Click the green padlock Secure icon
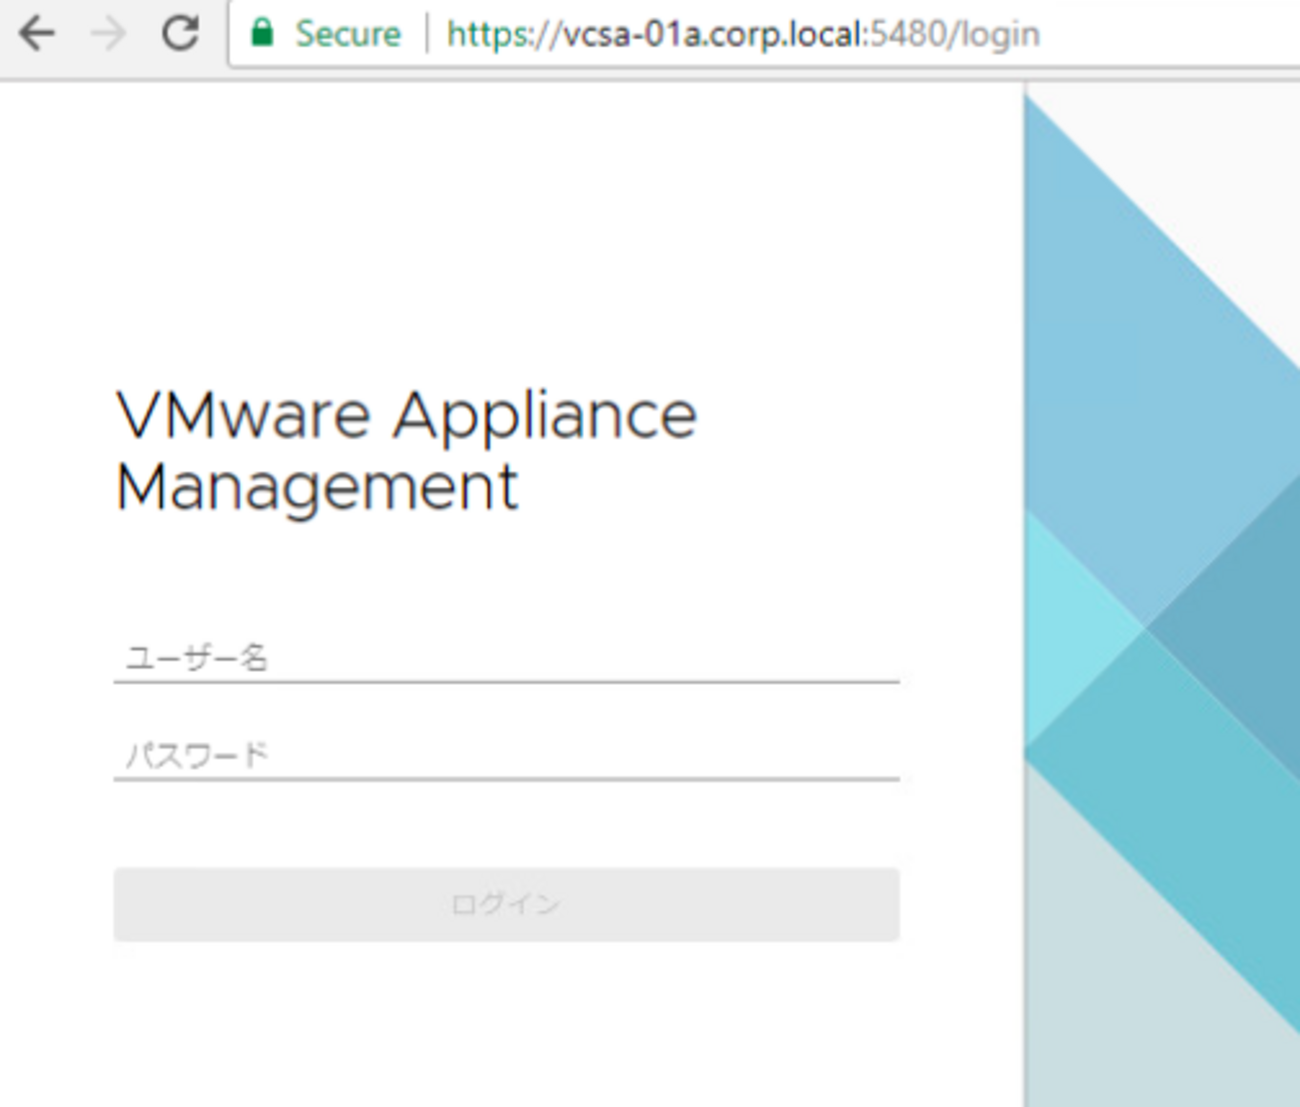The width and height of the screenshot is (1300, 1107). tap(262, 33)
